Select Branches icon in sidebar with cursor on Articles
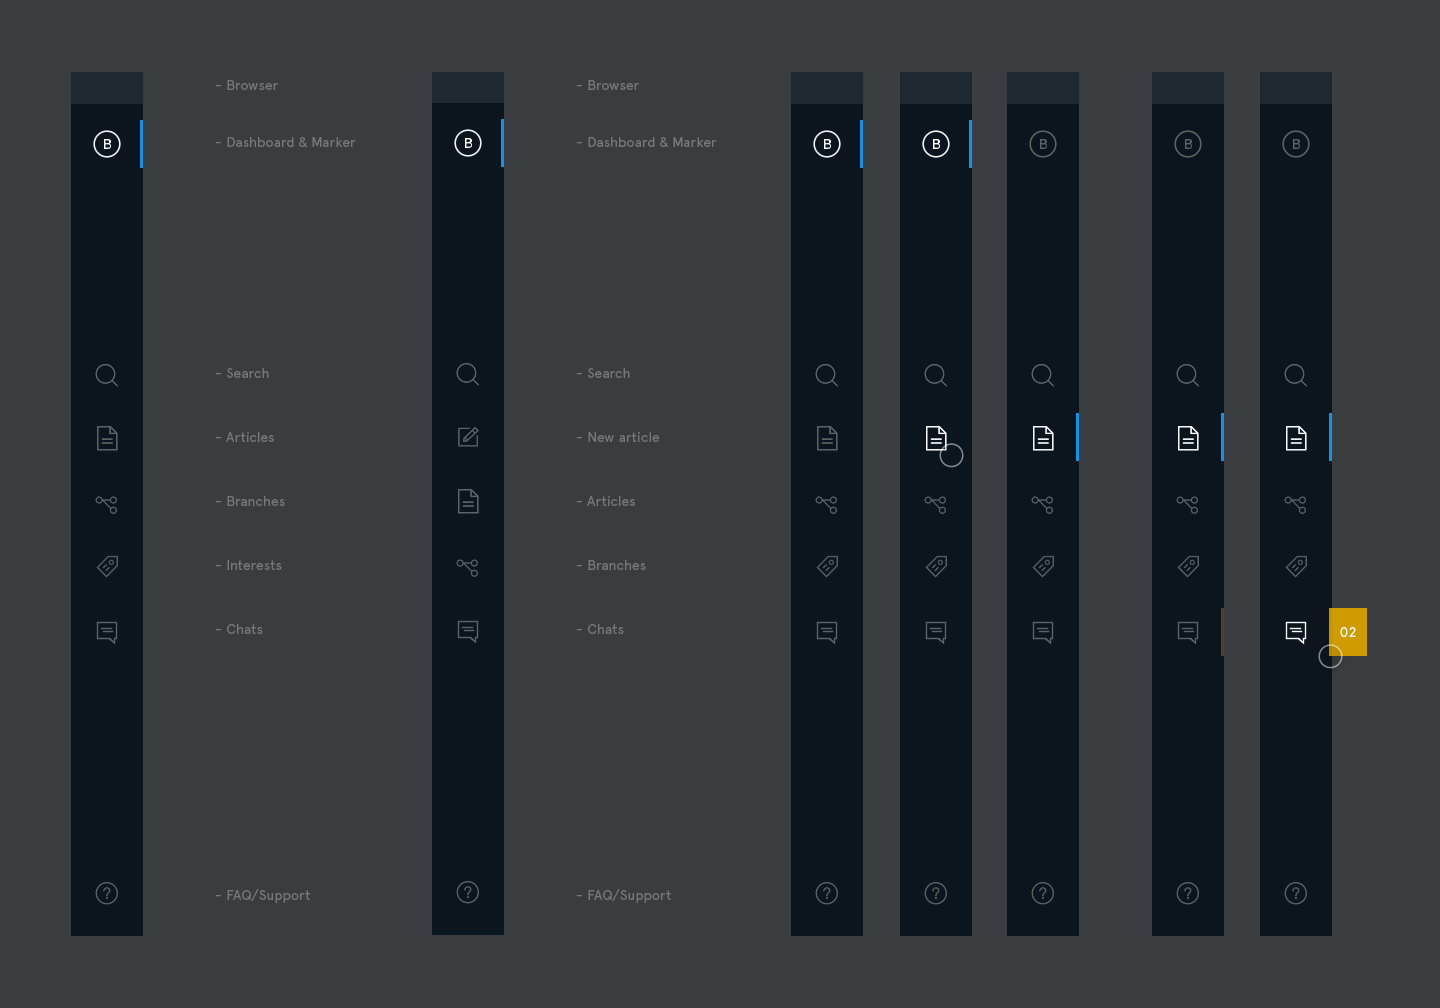 936,504
